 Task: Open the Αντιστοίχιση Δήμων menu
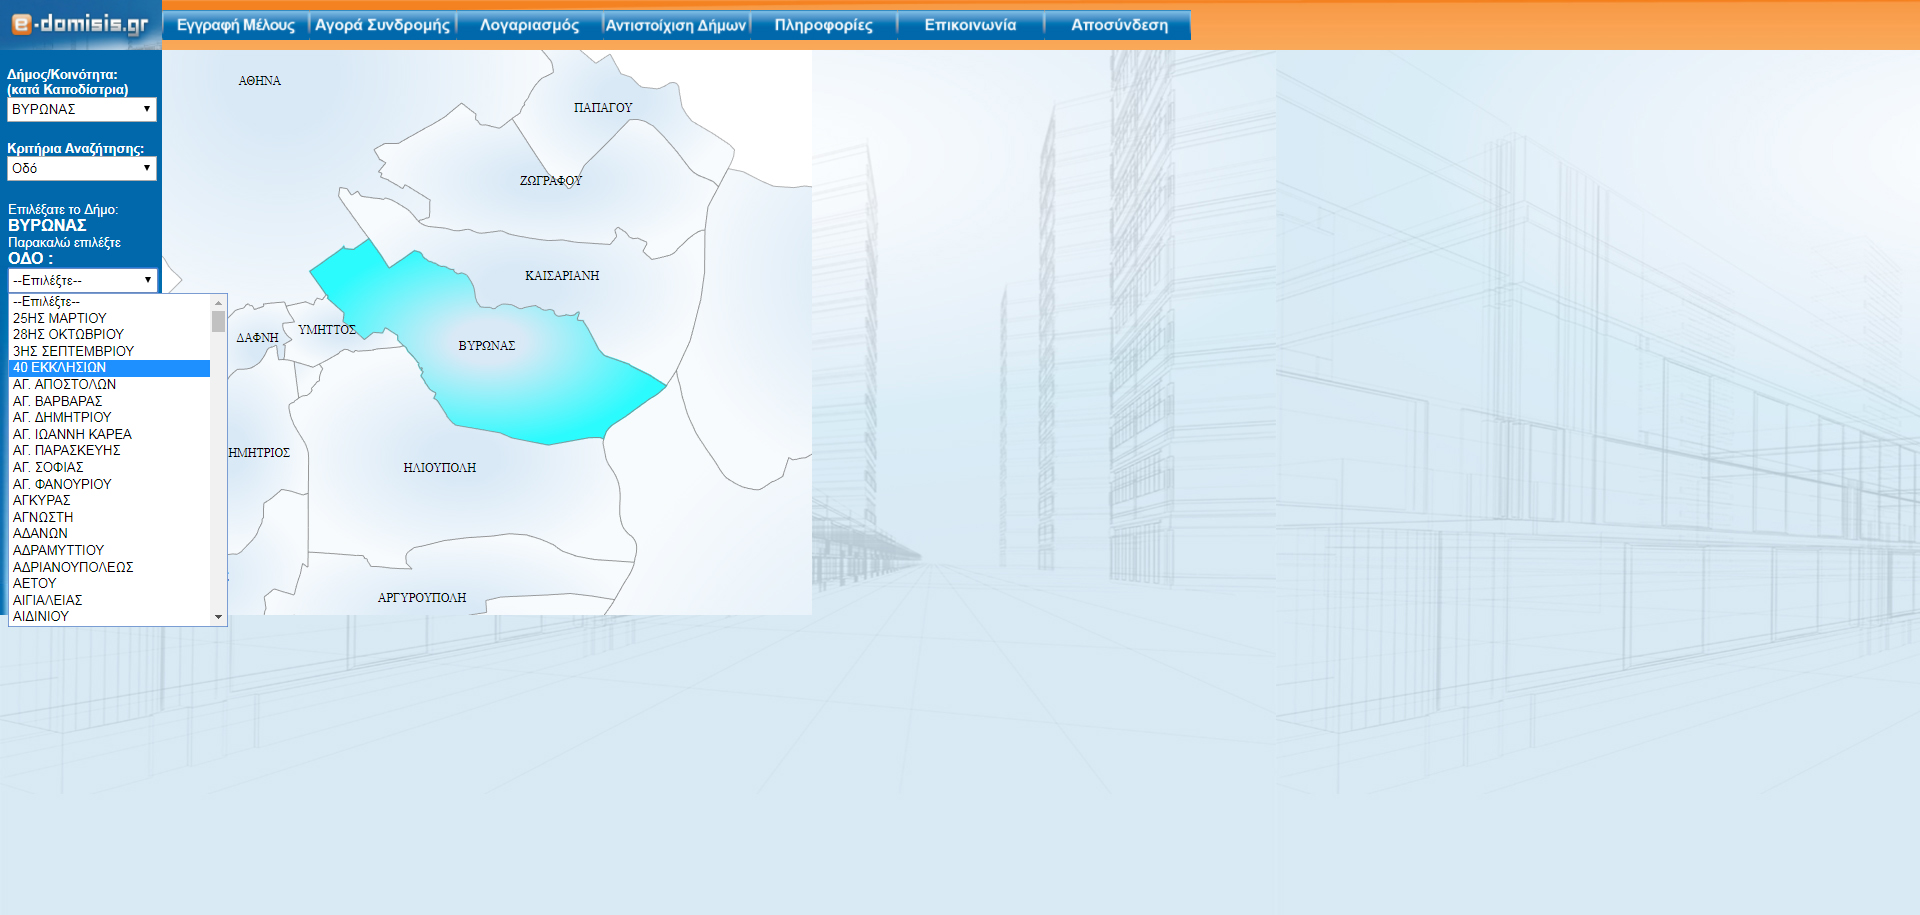[x=676, y=25]
